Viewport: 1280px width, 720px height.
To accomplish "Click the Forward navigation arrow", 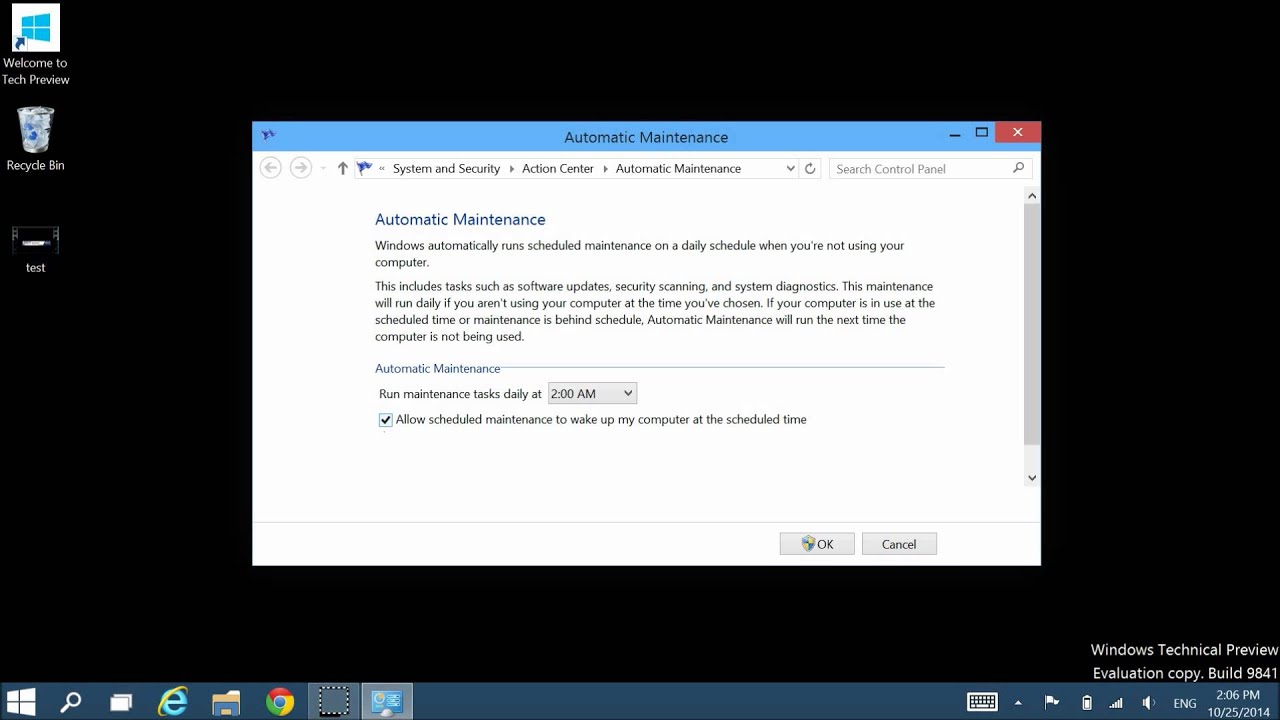I will [x=300, y=168].
